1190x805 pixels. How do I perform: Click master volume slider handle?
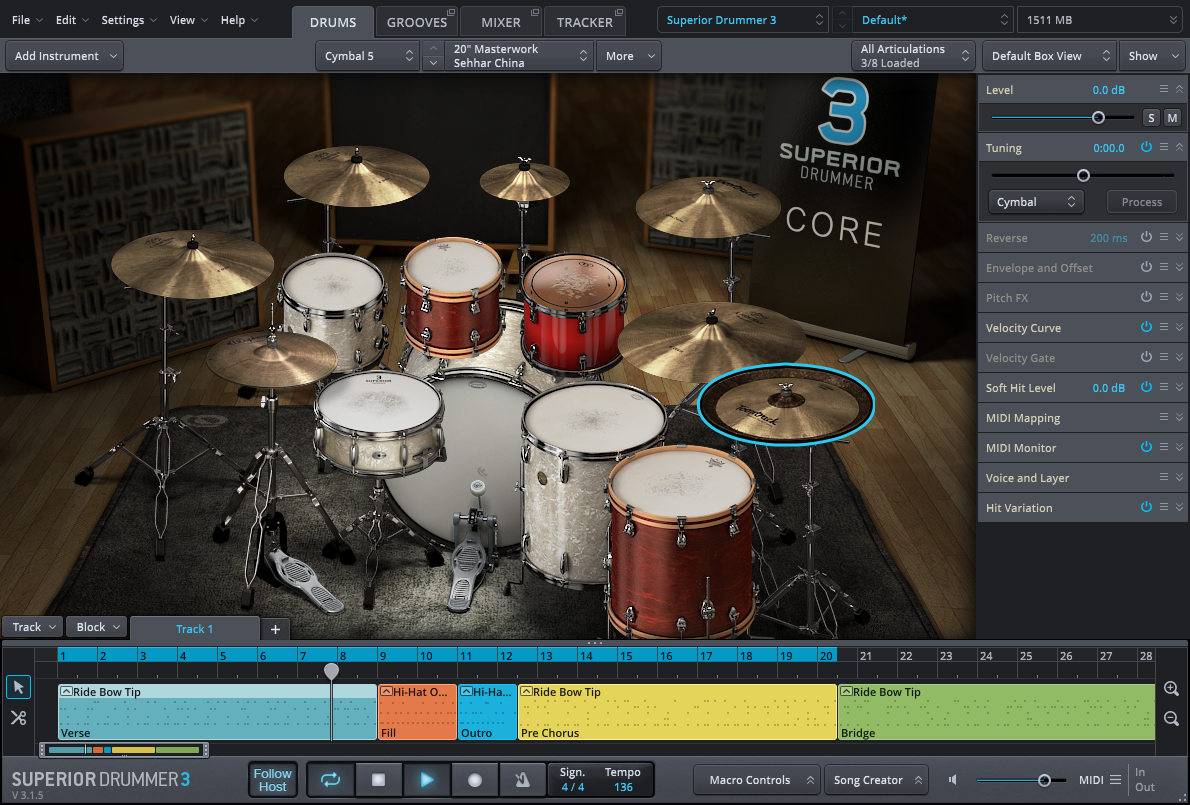pos(1044,780)
